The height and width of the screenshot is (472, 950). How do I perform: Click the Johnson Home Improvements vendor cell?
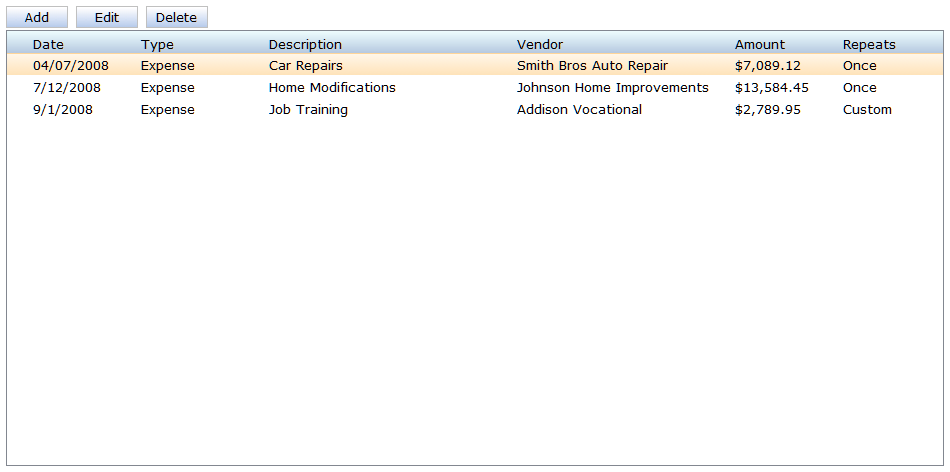pos(613,87)
